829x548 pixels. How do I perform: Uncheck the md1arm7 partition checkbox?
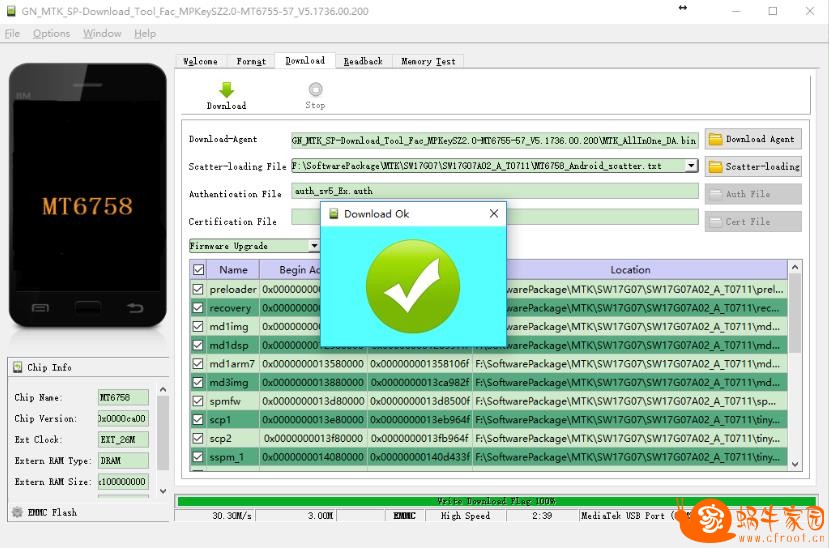[198, 364]
